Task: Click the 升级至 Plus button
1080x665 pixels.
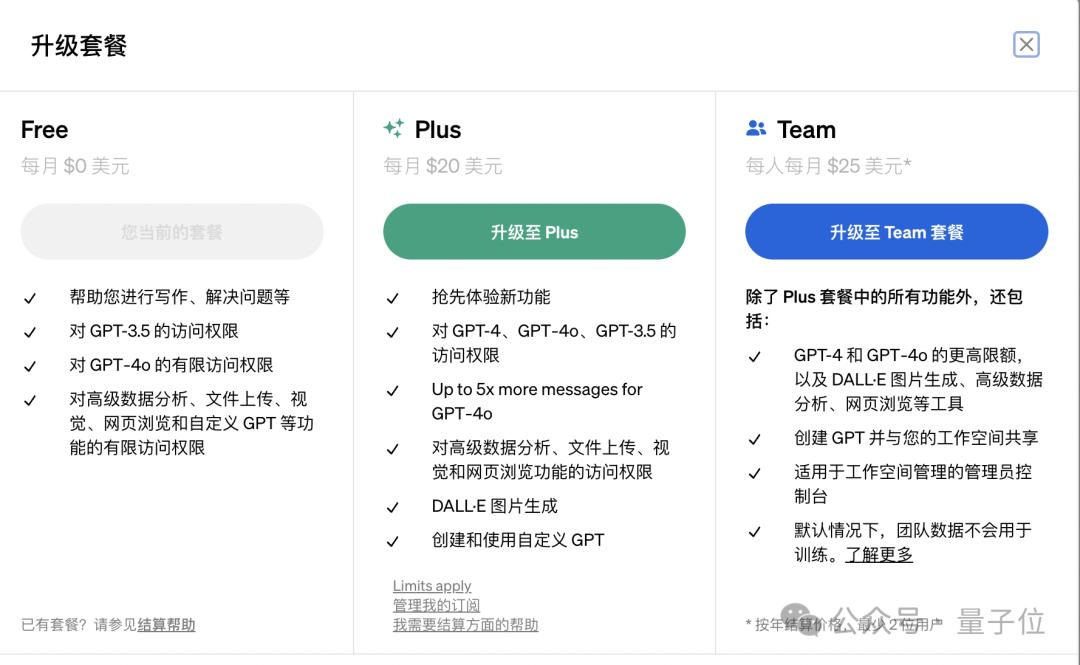Action: pos(534,232)
